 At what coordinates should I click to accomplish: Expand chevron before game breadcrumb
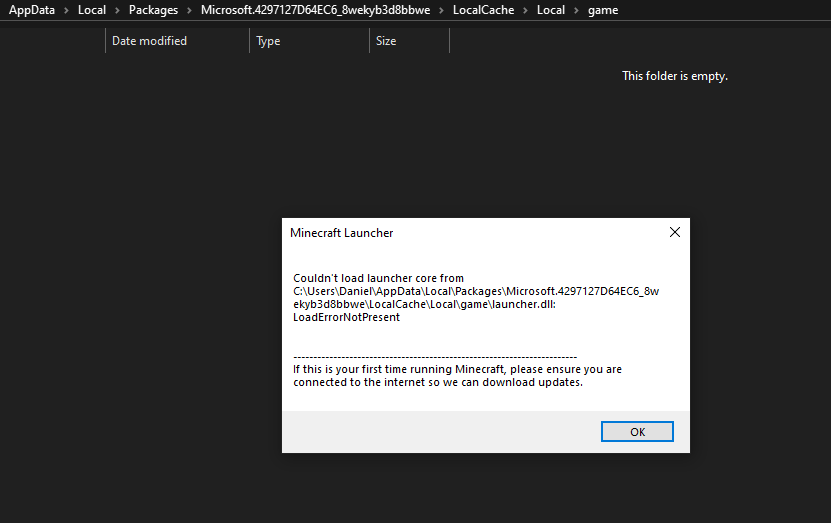click(576, 10)
